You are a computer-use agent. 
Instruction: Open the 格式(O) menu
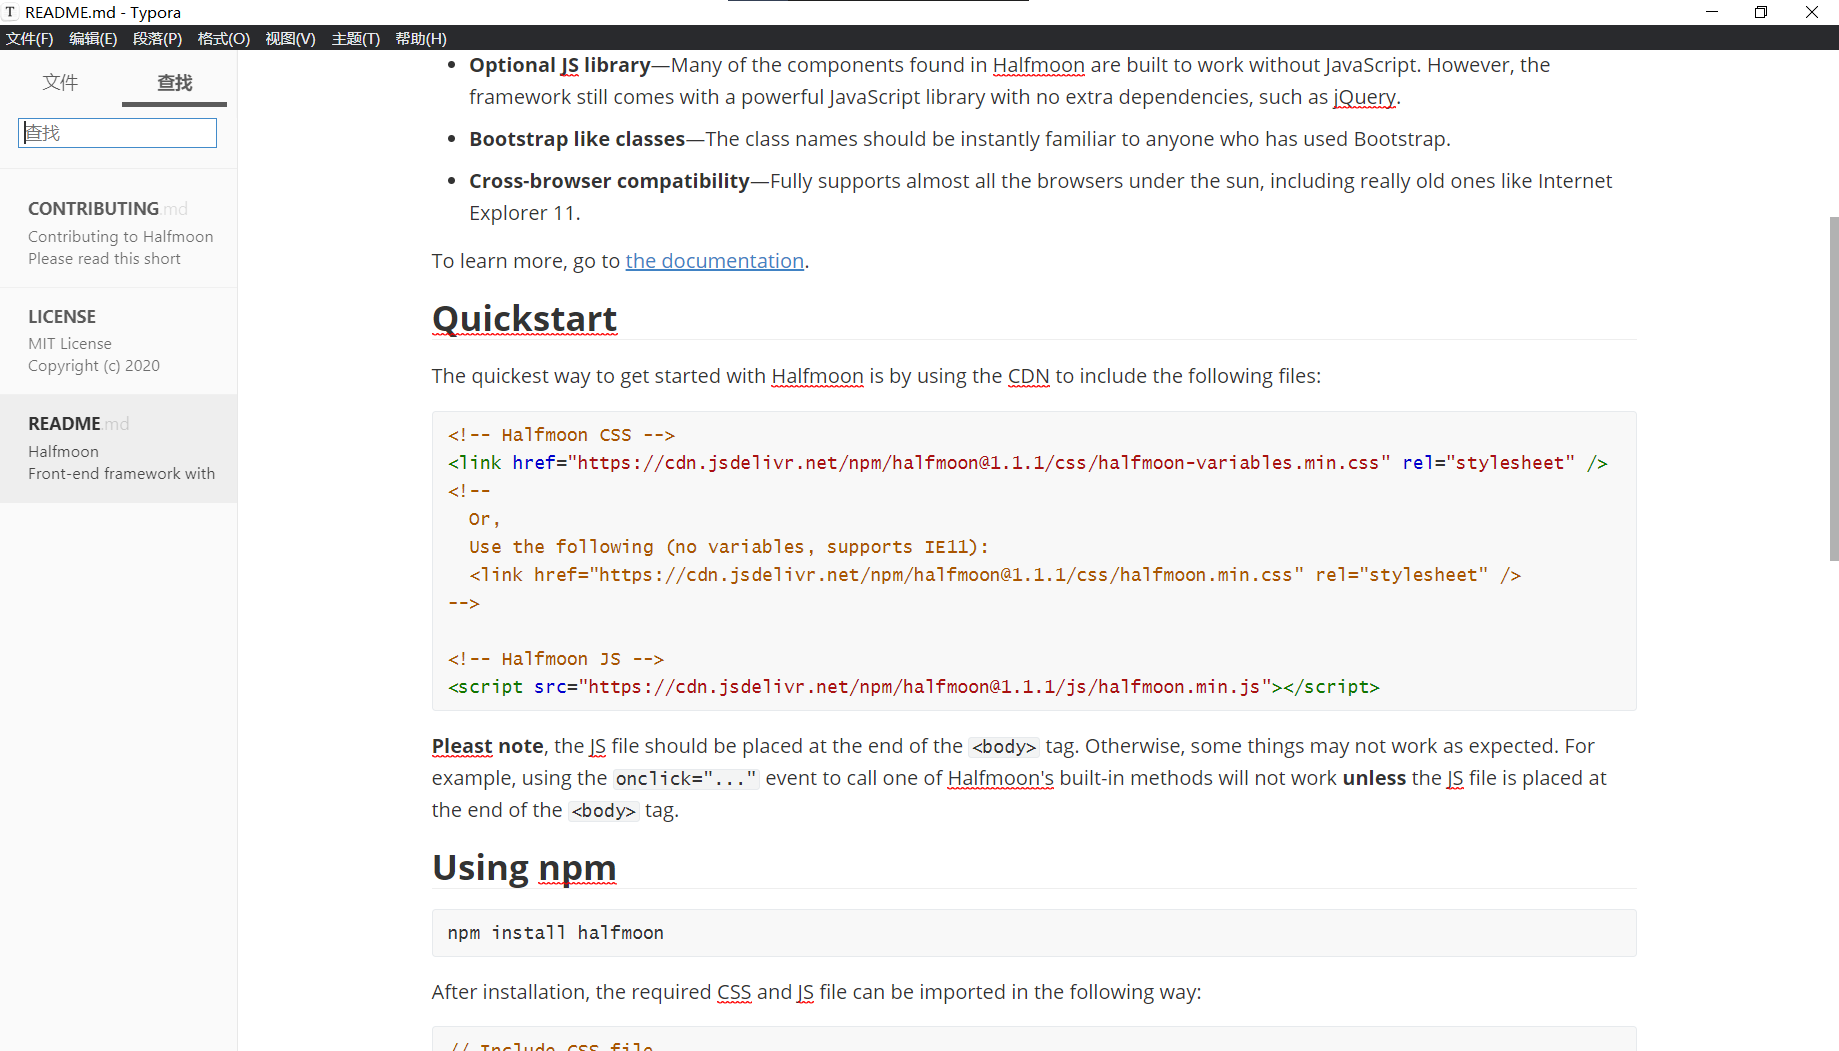pyautogui.click(x=224, y=38)
